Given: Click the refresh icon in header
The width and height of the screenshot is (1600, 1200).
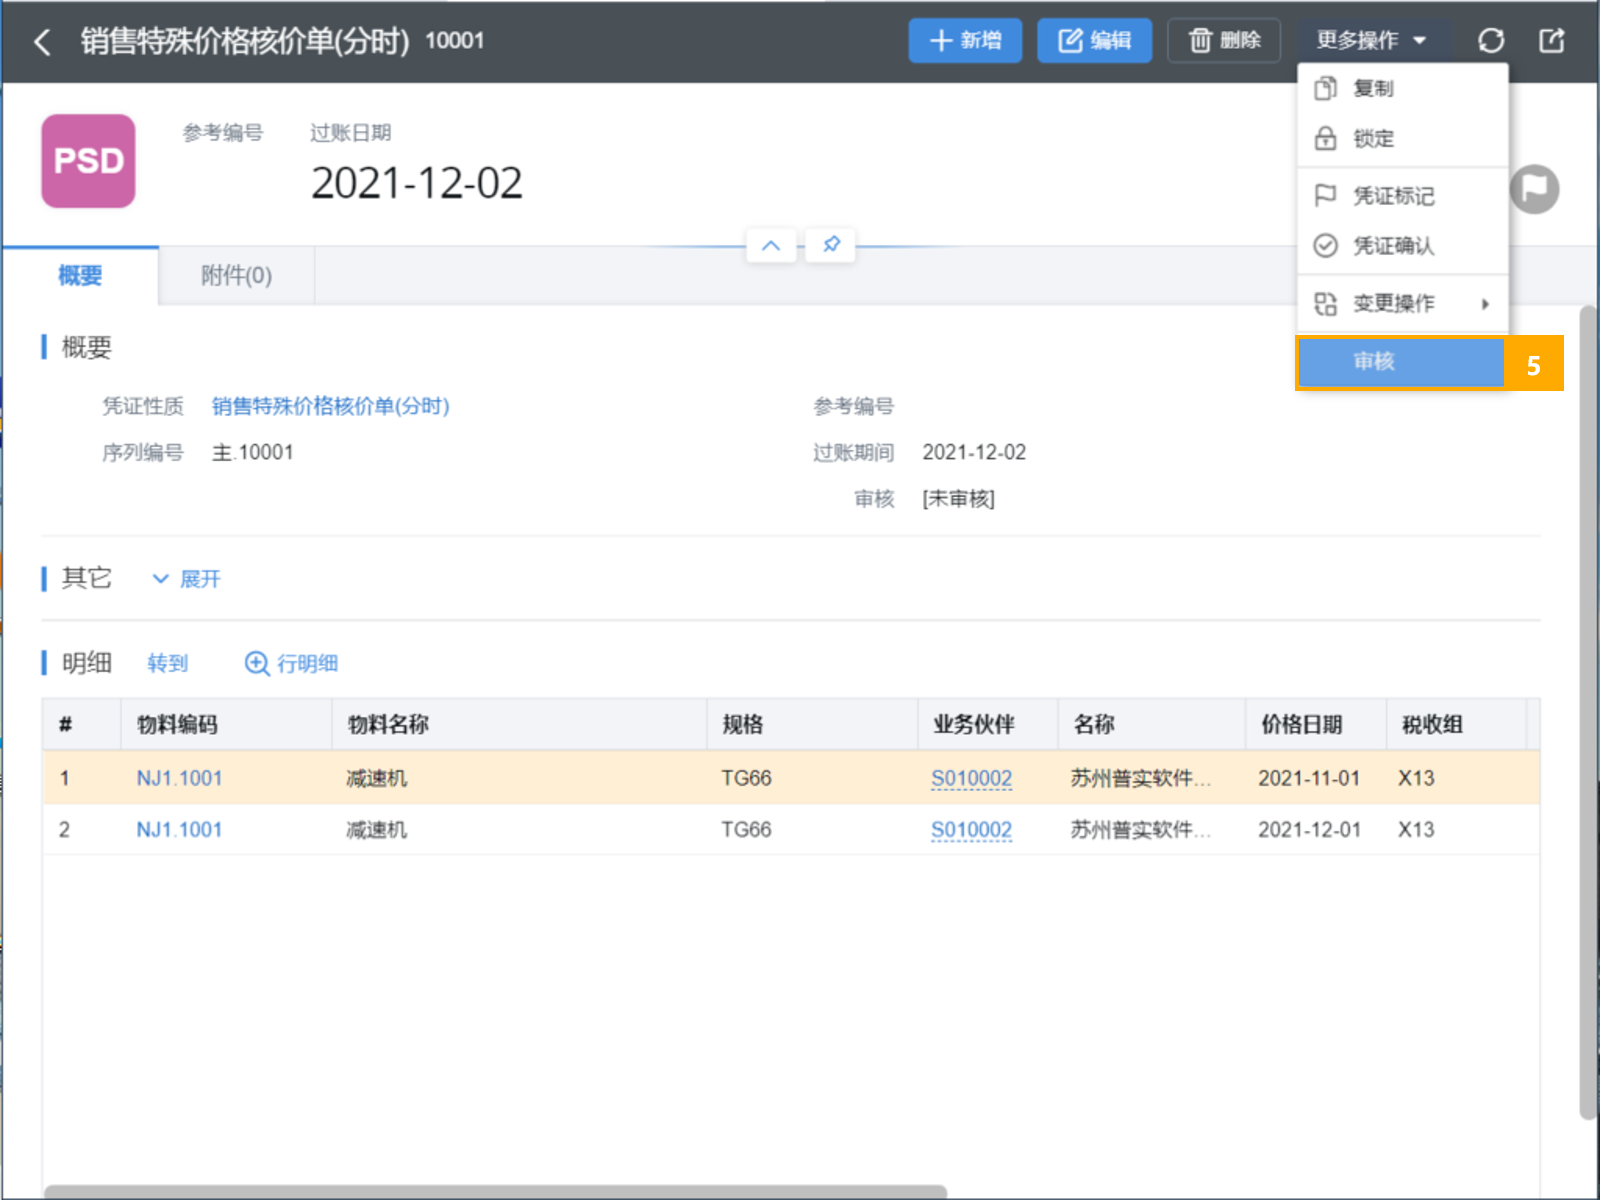Looking at the screenshot, I should click(x=1491, y=41).
